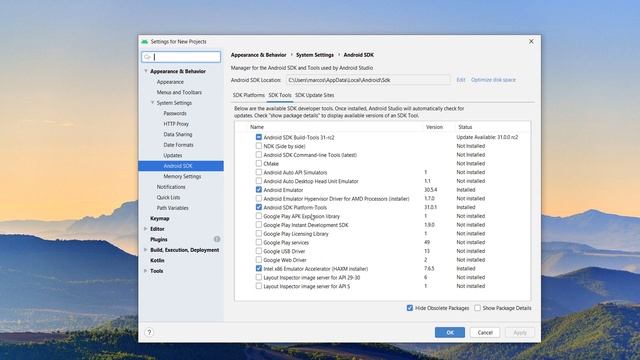Expand the Tools settings node
This screenshot has width=640, height=360.
tap(146, 271)
